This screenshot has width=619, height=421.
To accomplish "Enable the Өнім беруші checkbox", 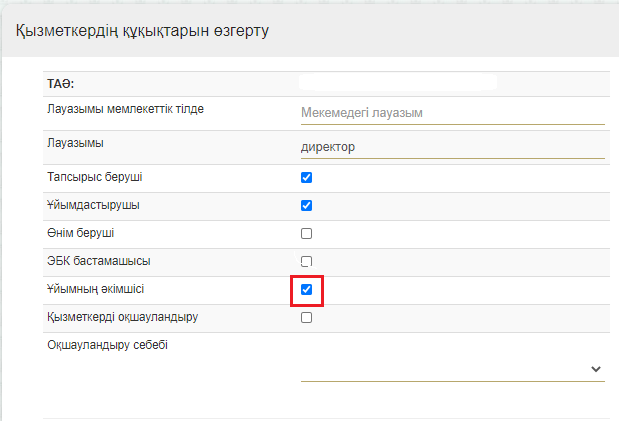I will 307,234.
